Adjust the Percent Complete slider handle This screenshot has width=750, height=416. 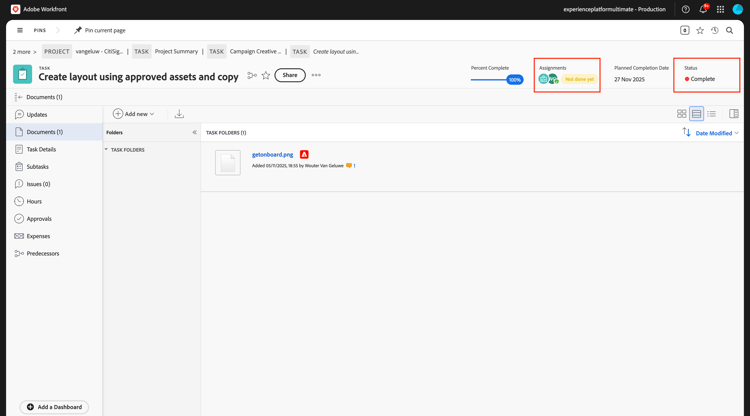pos(515,80)
